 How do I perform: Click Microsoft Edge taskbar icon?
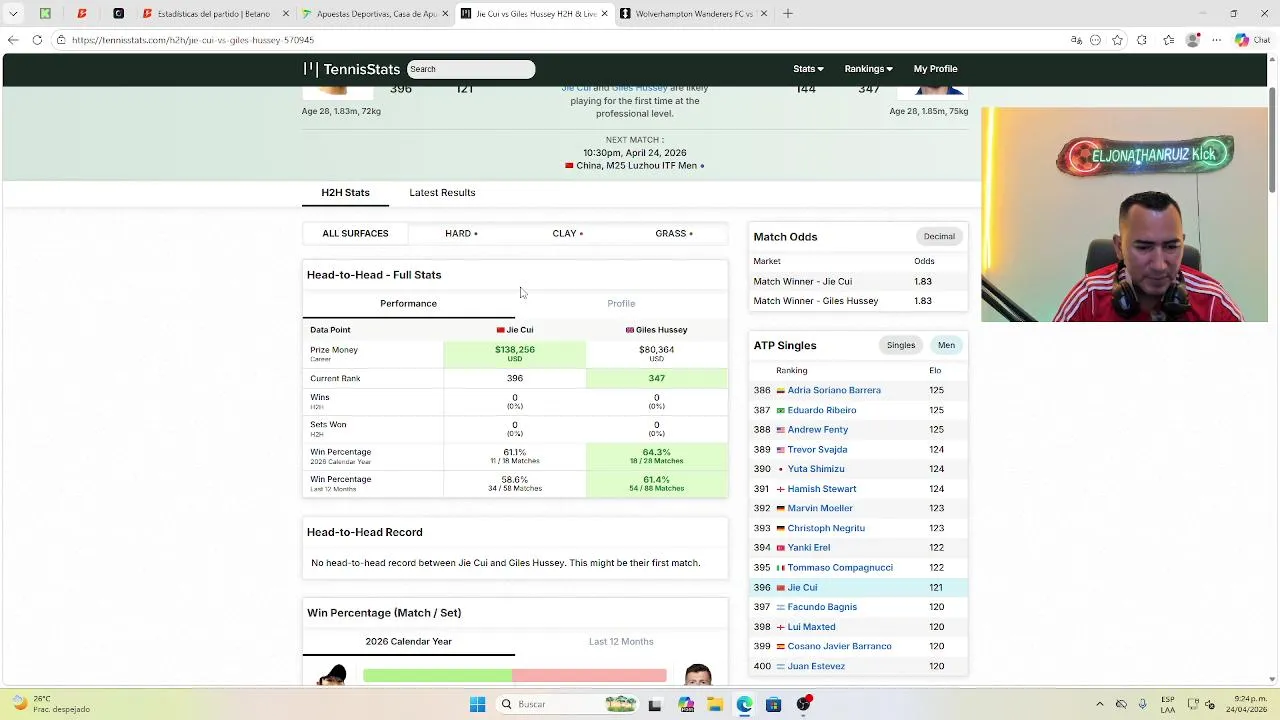pyautogui.click(x=744, y=705)
